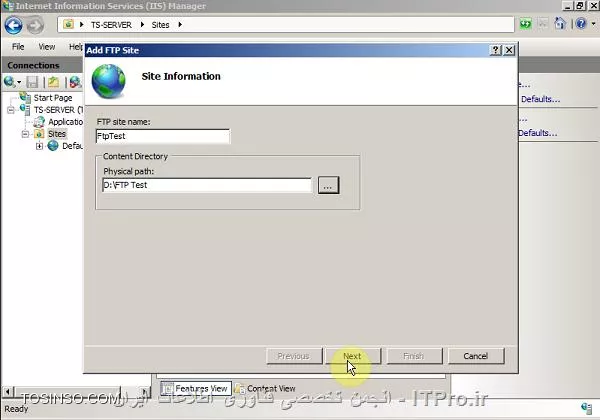Click the lower Defaults link in Actions pane
Screen dimensions: 600x420
click(538, 133)
